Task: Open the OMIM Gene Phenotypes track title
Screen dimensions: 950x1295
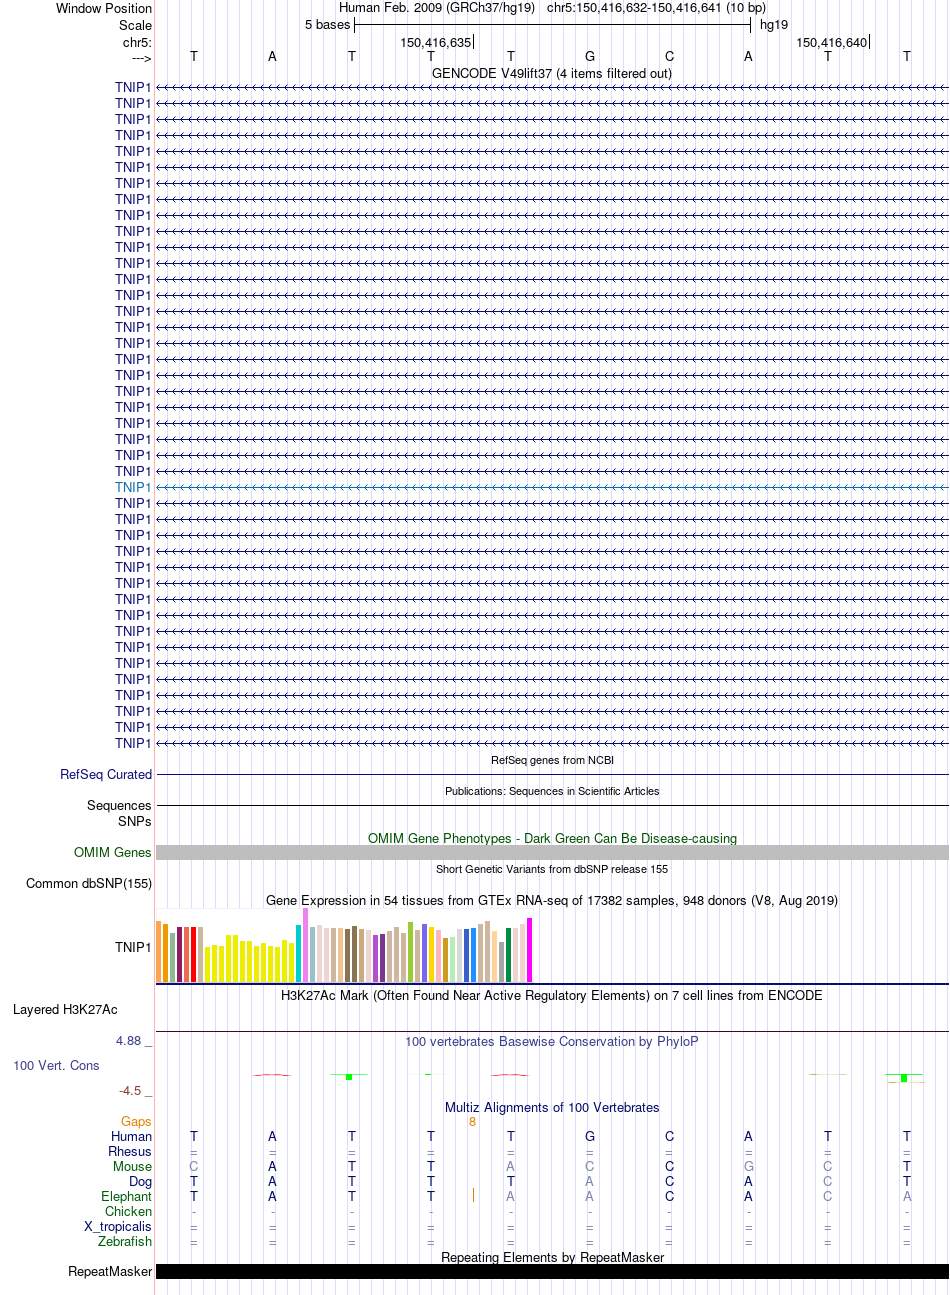Action: pyautogui.click(x=552, y=838)
